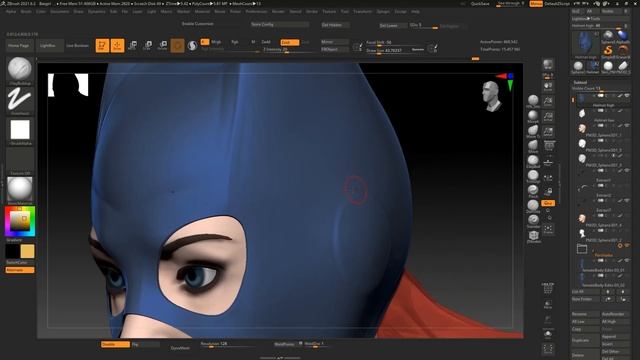Open the BrushAlpha selector
This screenshot has height=360, width=640.
[20, 130]
